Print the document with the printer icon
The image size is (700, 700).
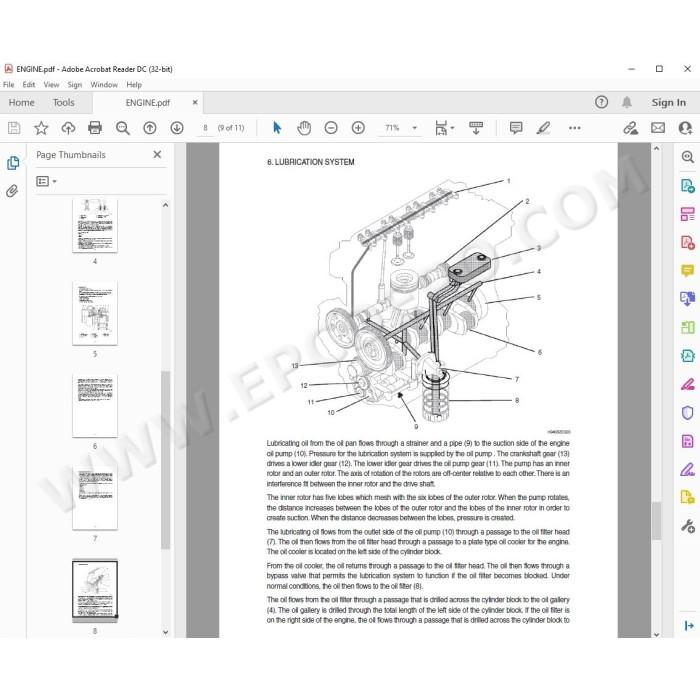pos(95,128)
